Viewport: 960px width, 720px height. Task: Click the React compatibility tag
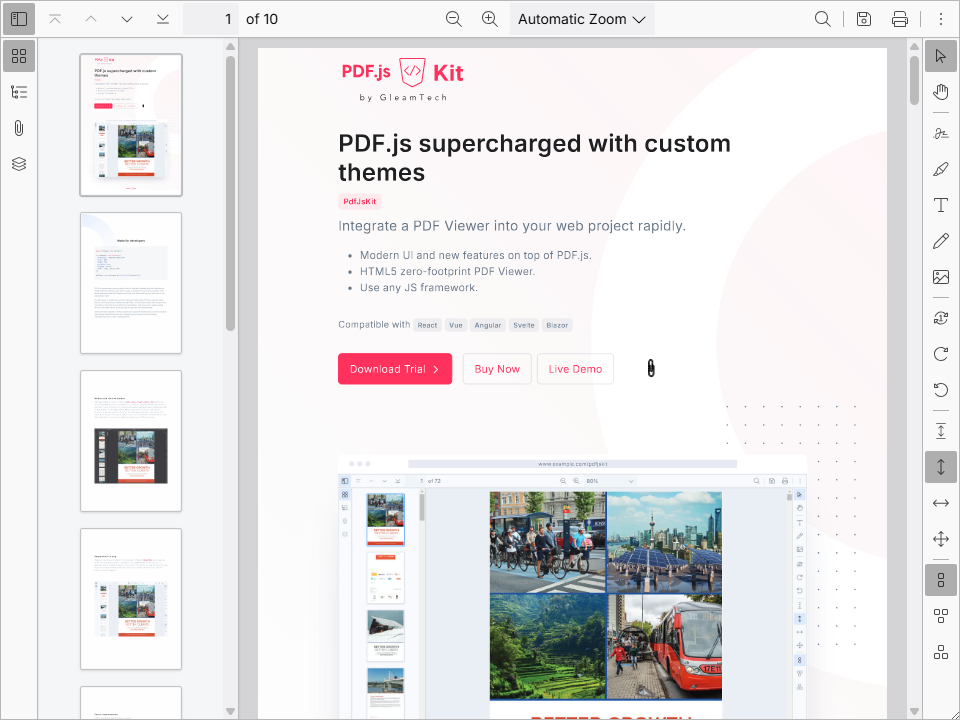427,325
